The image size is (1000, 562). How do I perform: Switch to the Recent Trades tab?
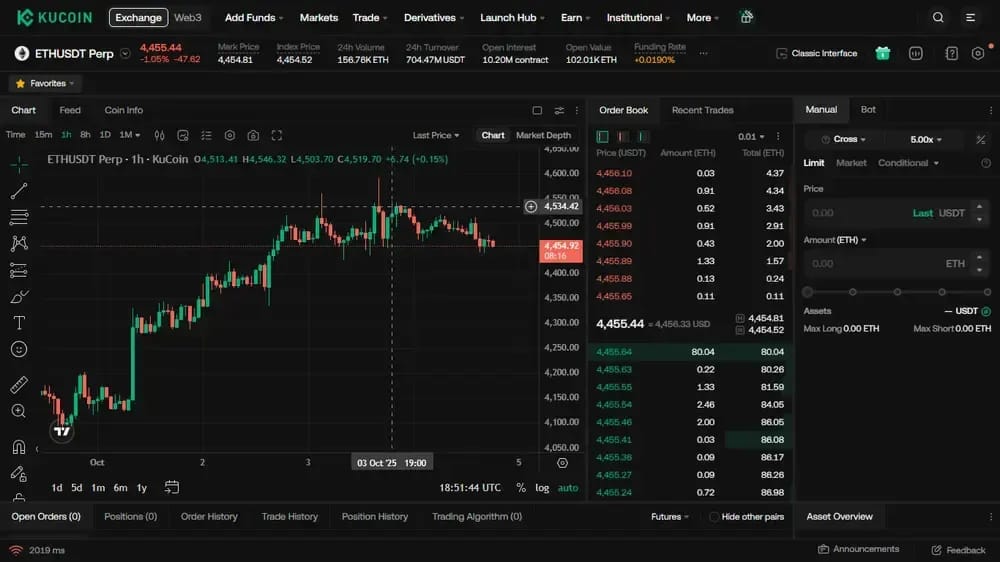(702, 110)
